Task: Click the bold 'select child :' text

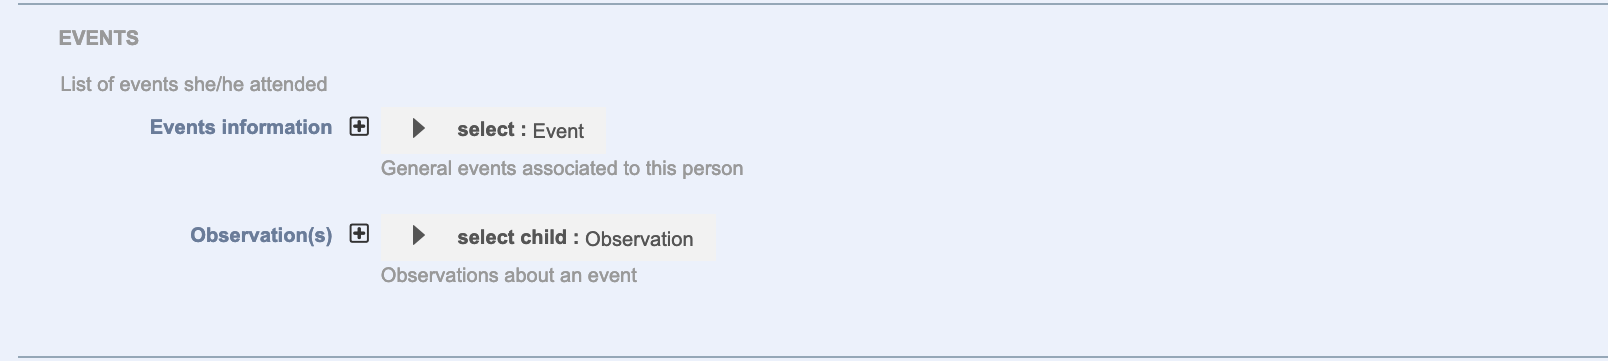Action: coord(518,238)
